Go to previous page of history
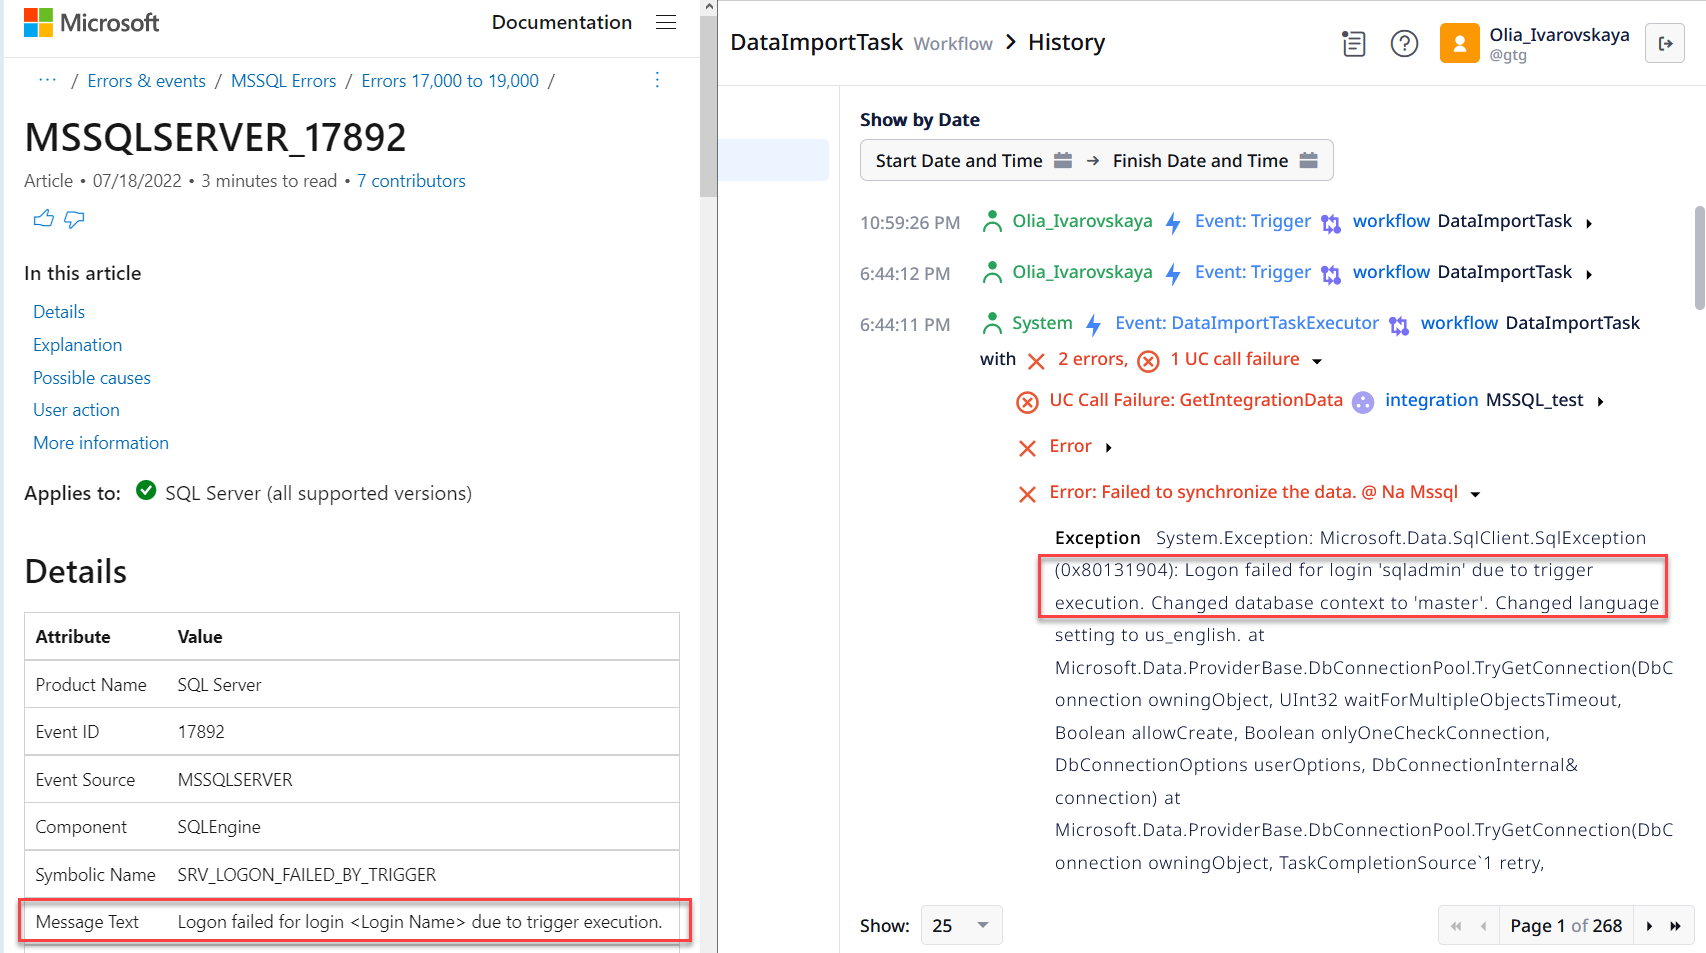Viewport: 1706px width, 953px height. tap(1484, 926)
